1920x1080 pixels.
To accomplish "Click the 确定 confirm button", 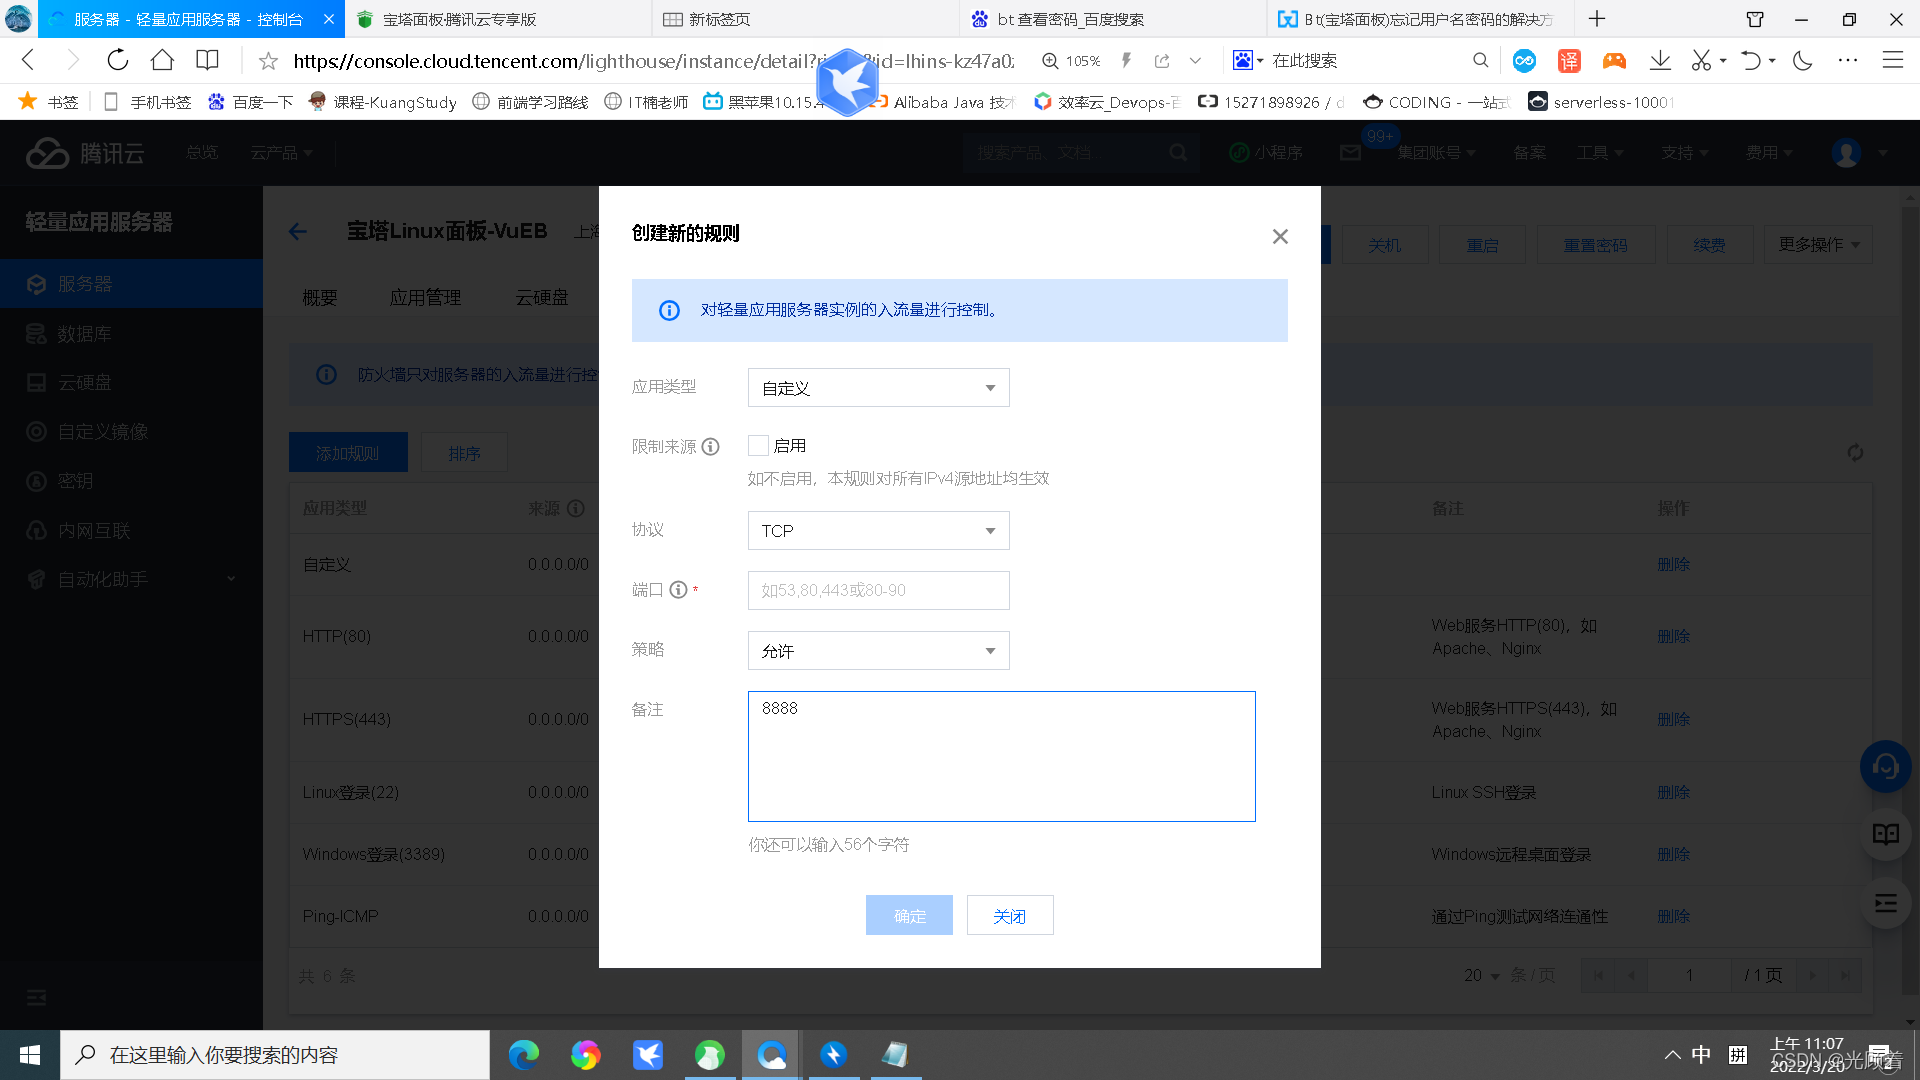I will [x=909, y=916].
